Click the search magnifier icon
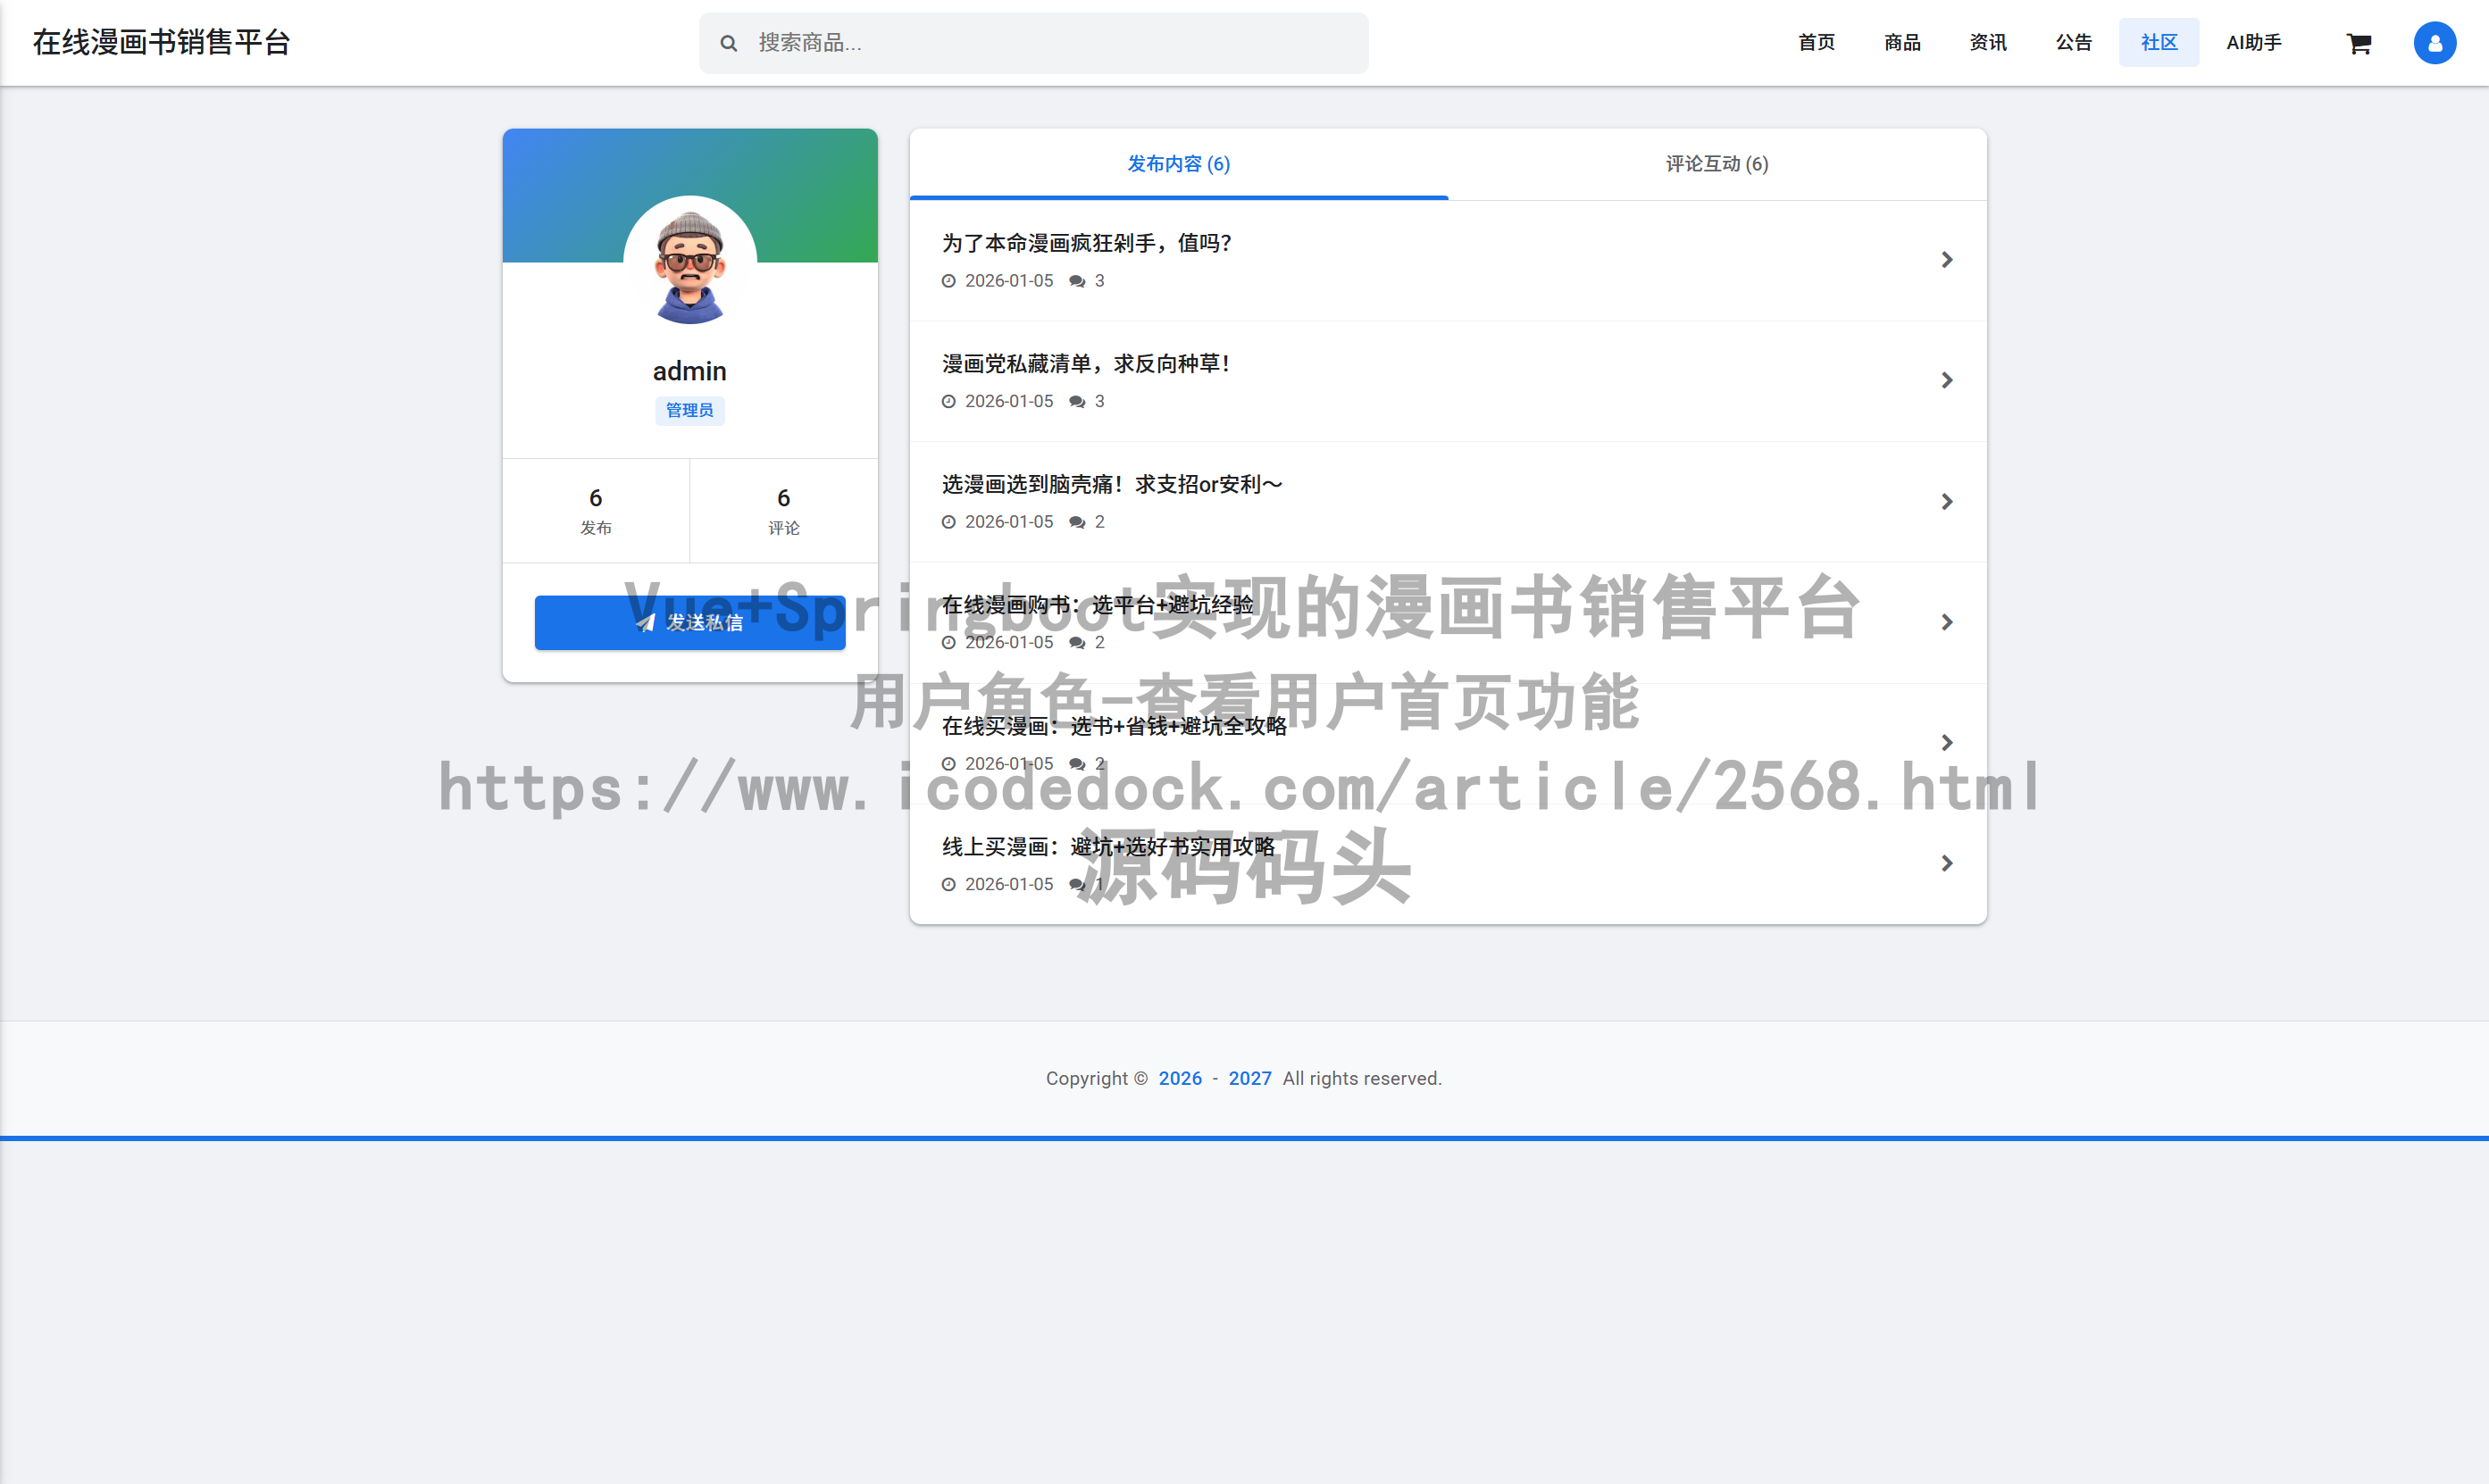 pyautogui.click(x=728, y=43)
